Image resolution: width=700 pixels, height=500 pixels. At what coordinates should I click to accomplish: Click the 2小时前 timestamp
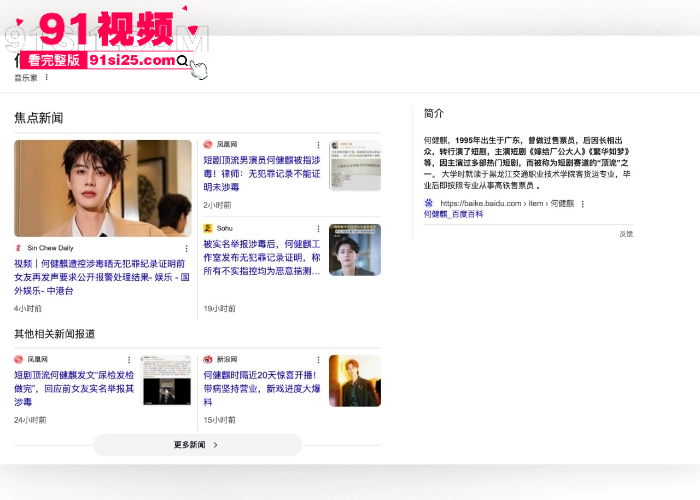[x=217, y=205]
